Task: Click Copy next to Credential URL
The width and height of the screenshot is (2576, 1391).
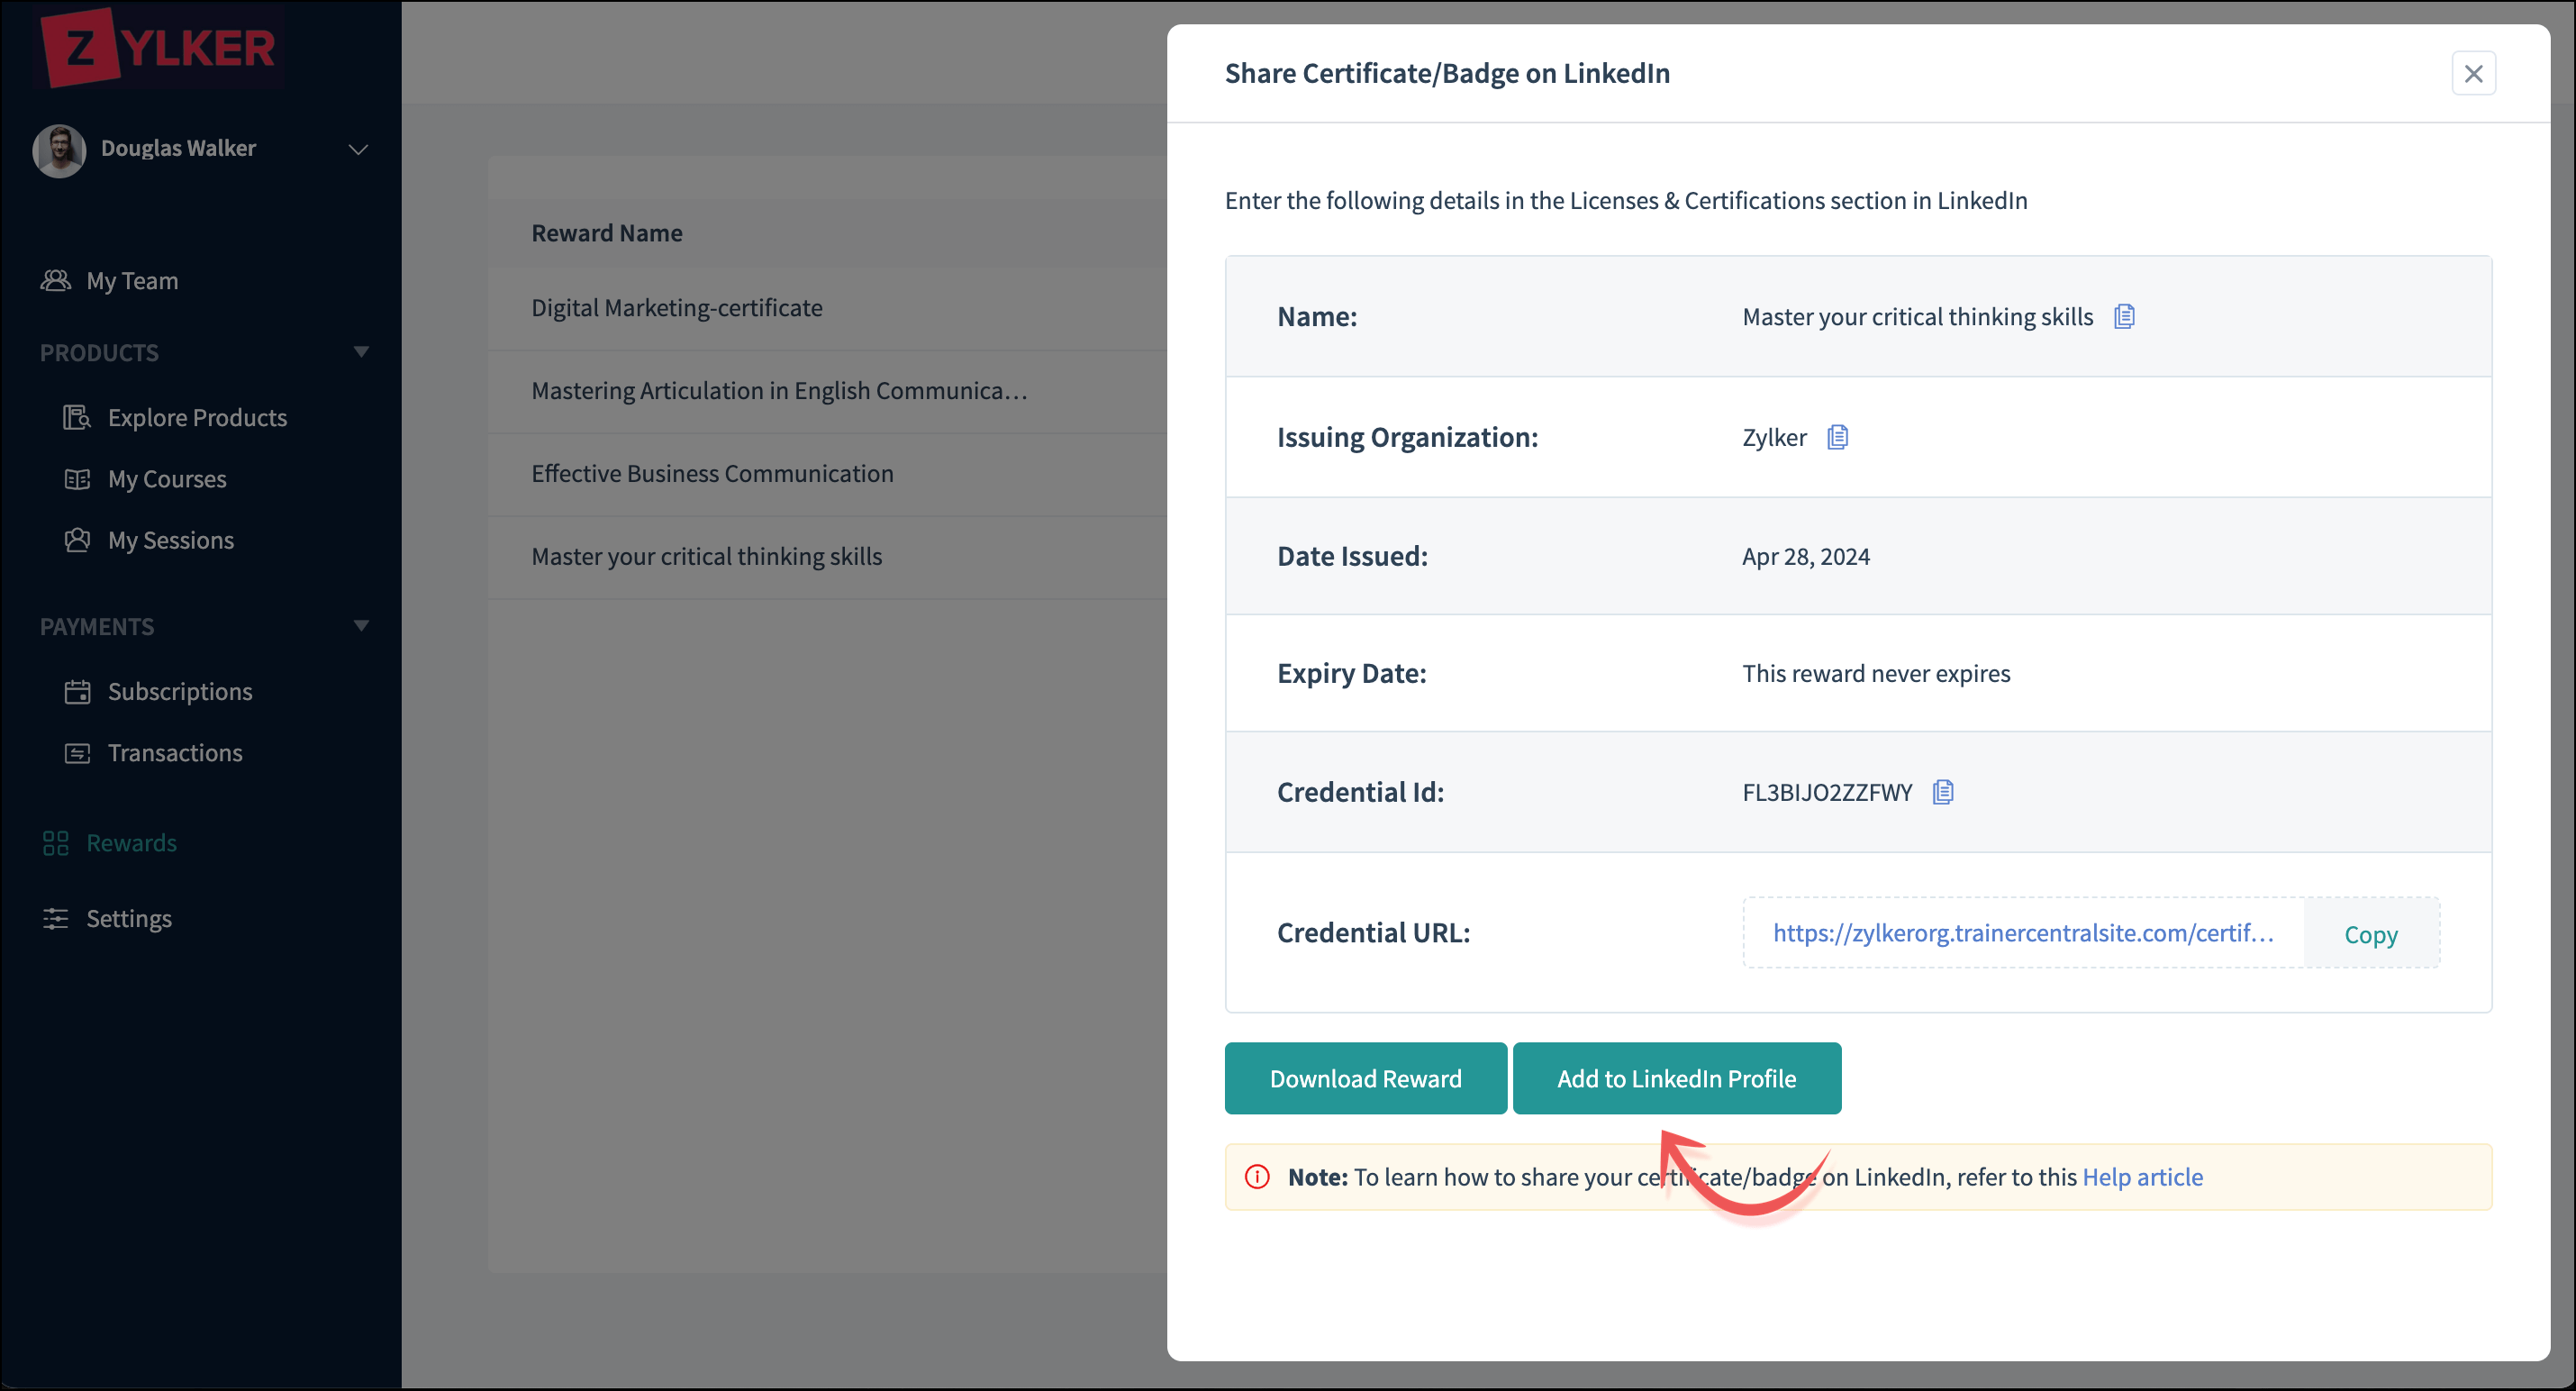Action: pos(2370,933)
